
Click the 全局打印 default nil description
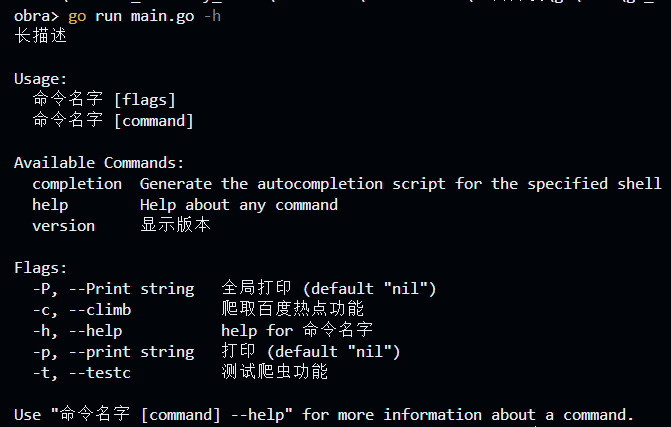(329, 288)
